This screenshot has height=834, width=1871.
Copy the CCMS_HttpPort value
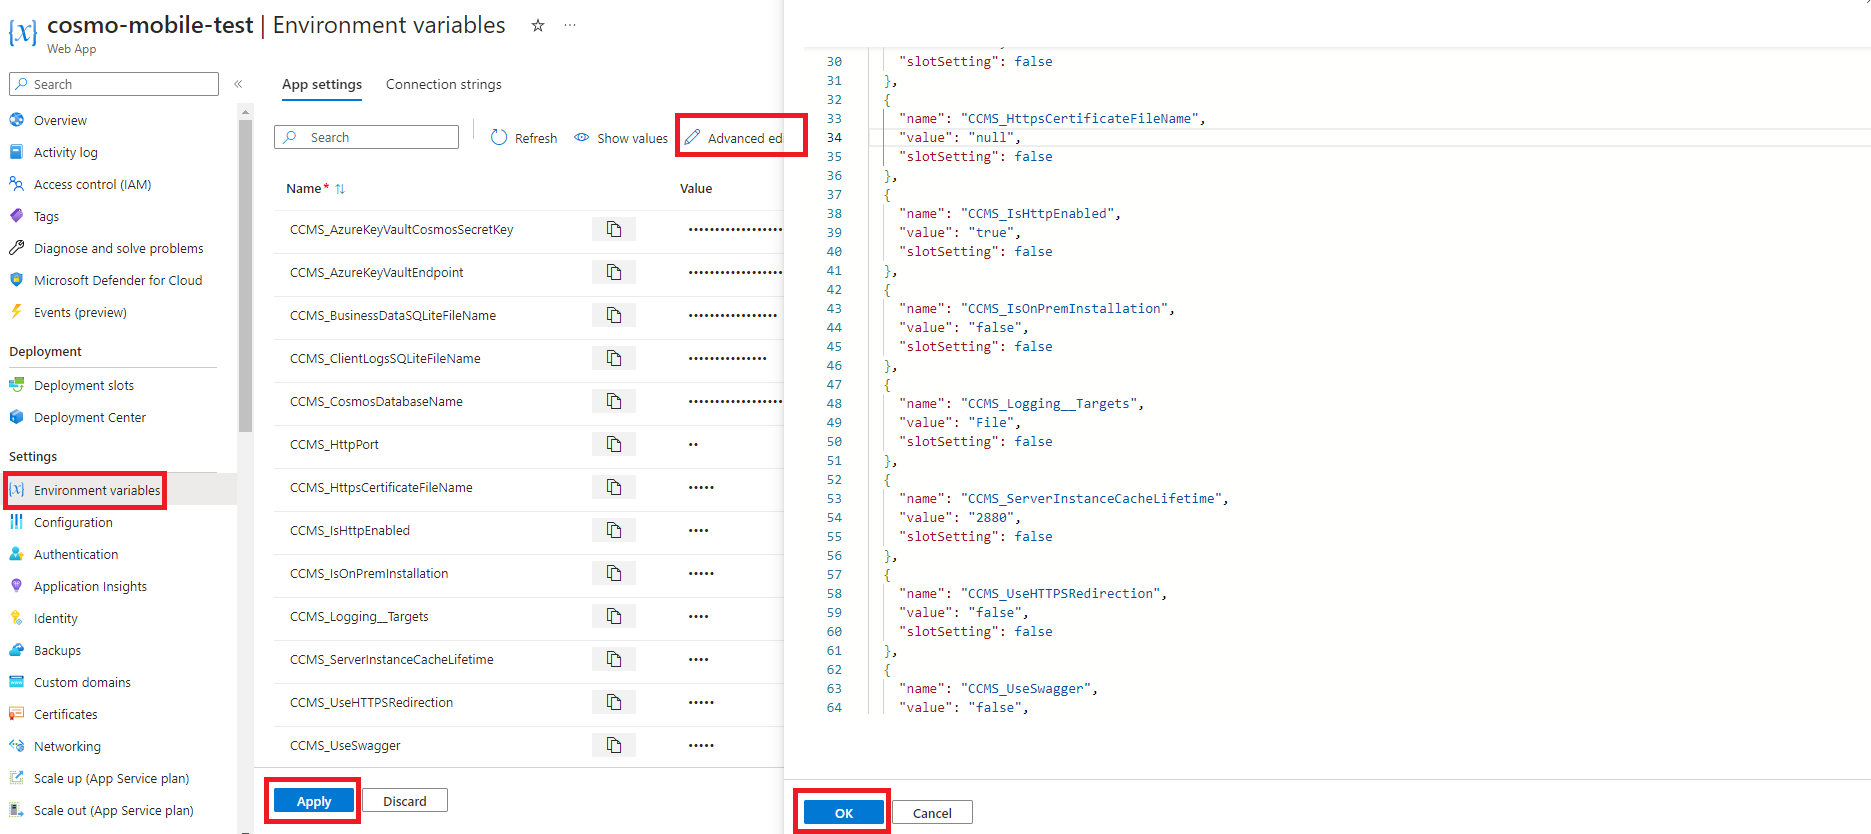(614, 444)
